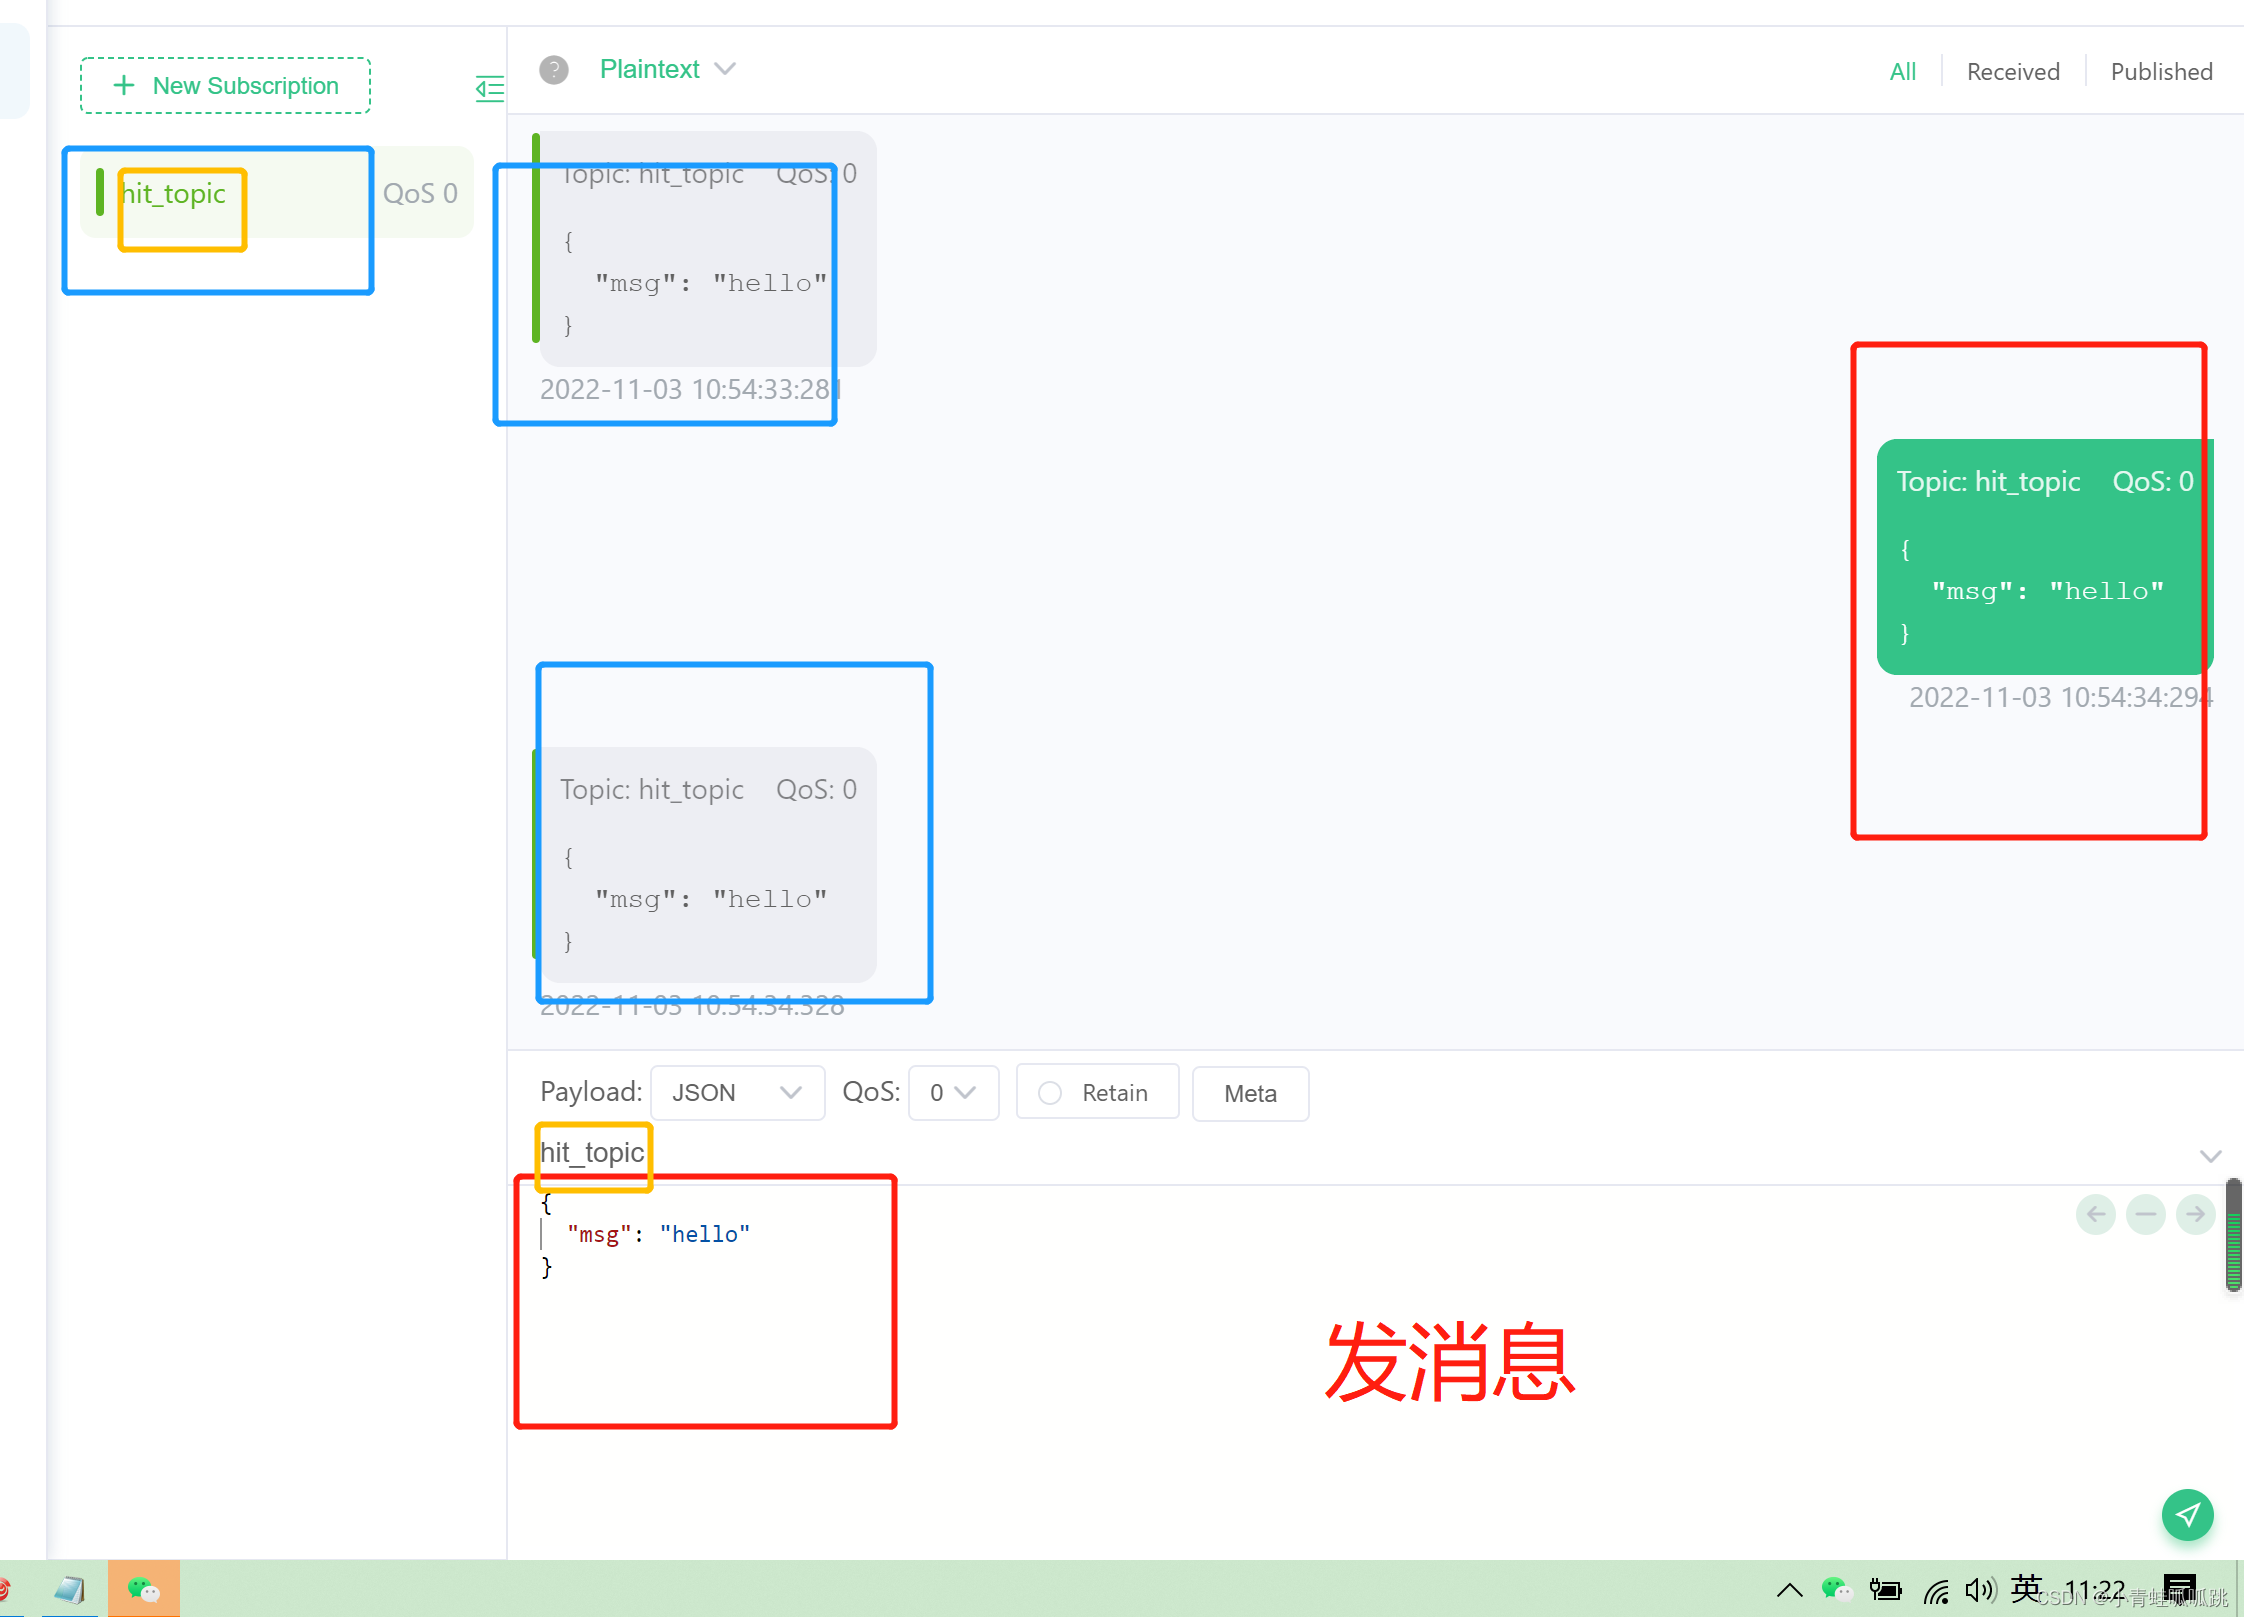Switch input method via 英 indicator

point(2025,1587)
